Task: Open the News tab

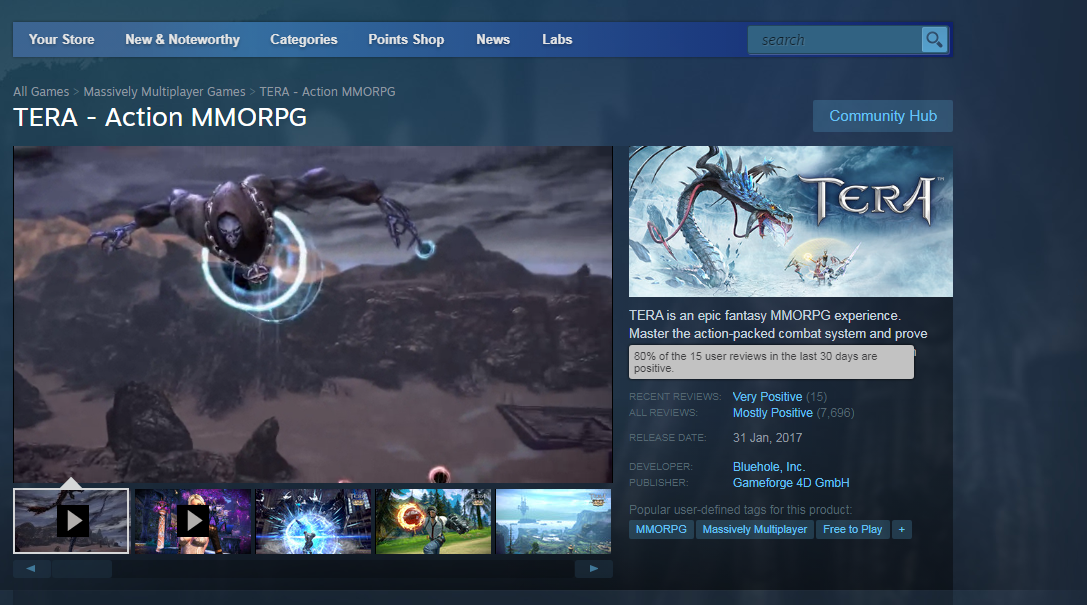Action: click(493, 40)
